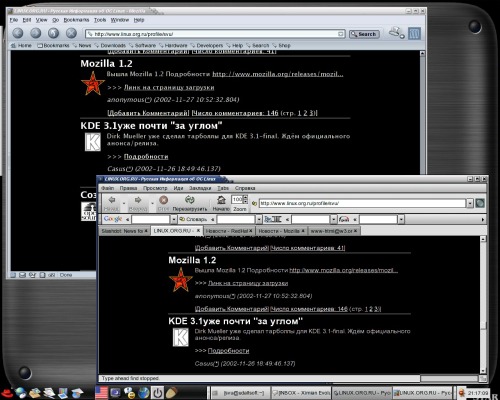This screenshot has height=400, width=500.
Task: Open the Справка menu in Galeon
Action: [245, 188]
